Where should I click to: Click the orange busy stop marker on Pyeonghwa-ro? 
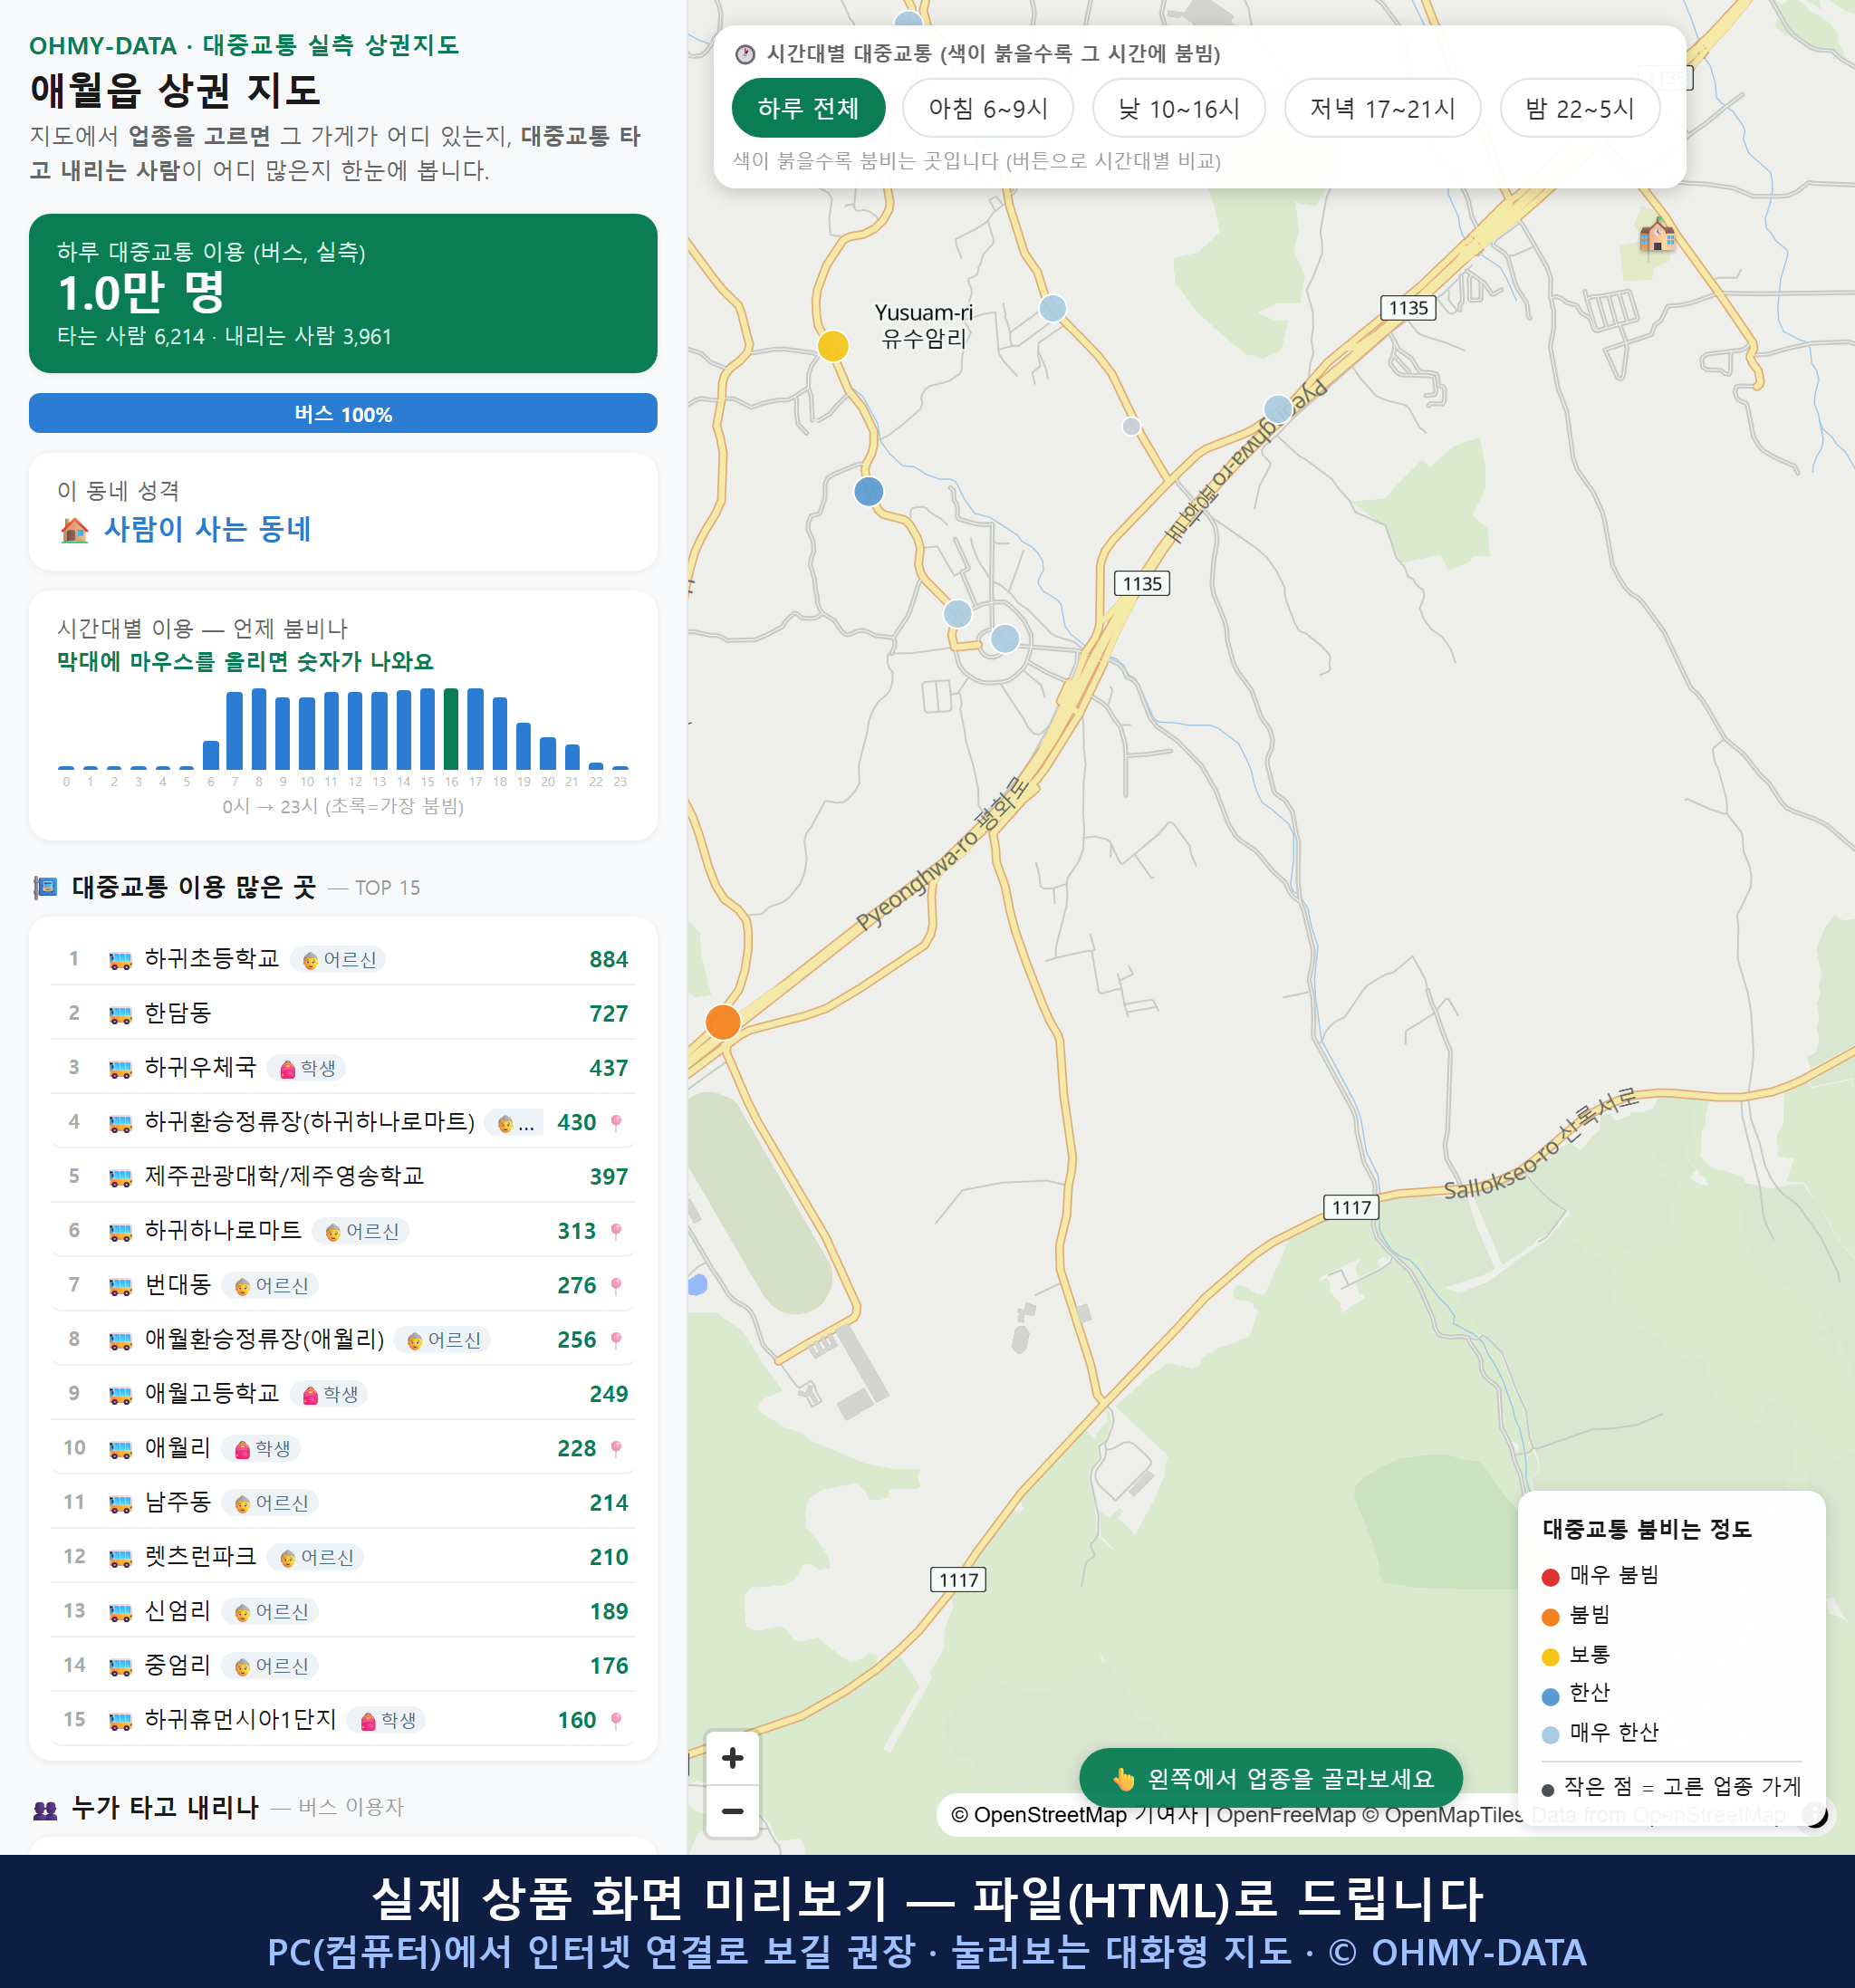pyautogui.click(x=723, y=1022)
